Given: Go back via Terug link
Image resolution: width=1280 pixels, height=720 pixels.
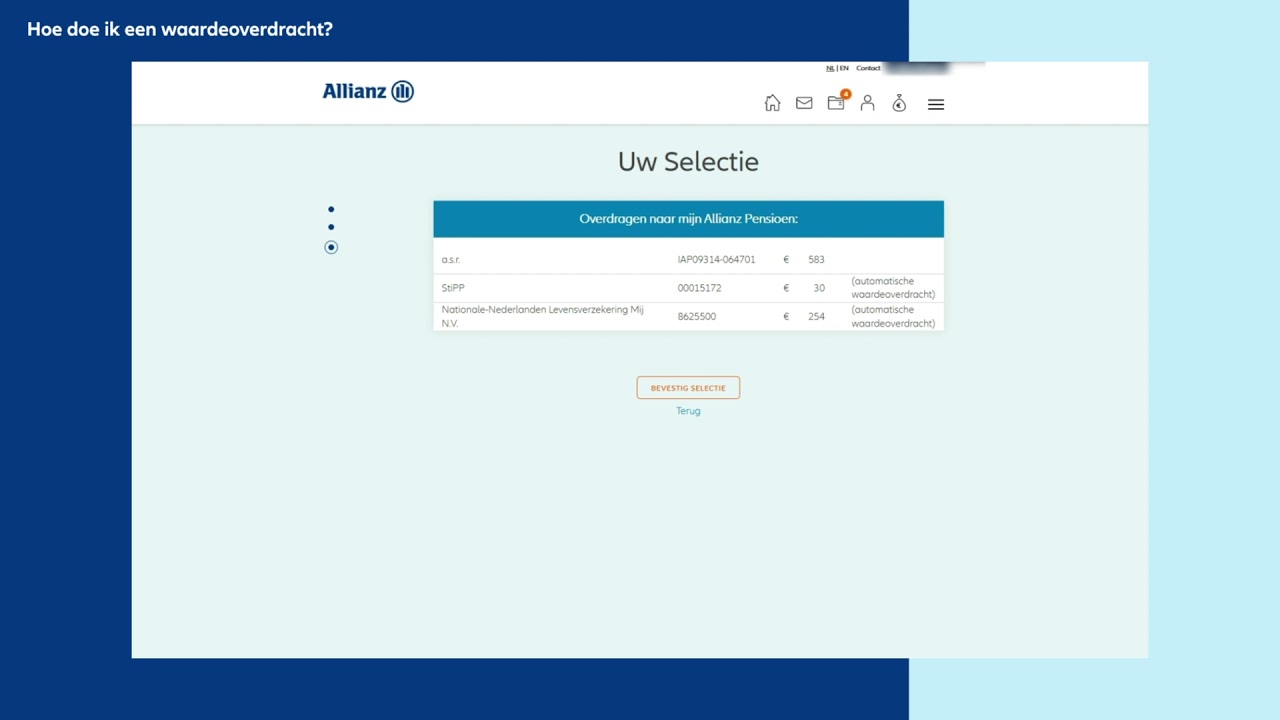Looking at the screenshot, I should pos(688,411).
